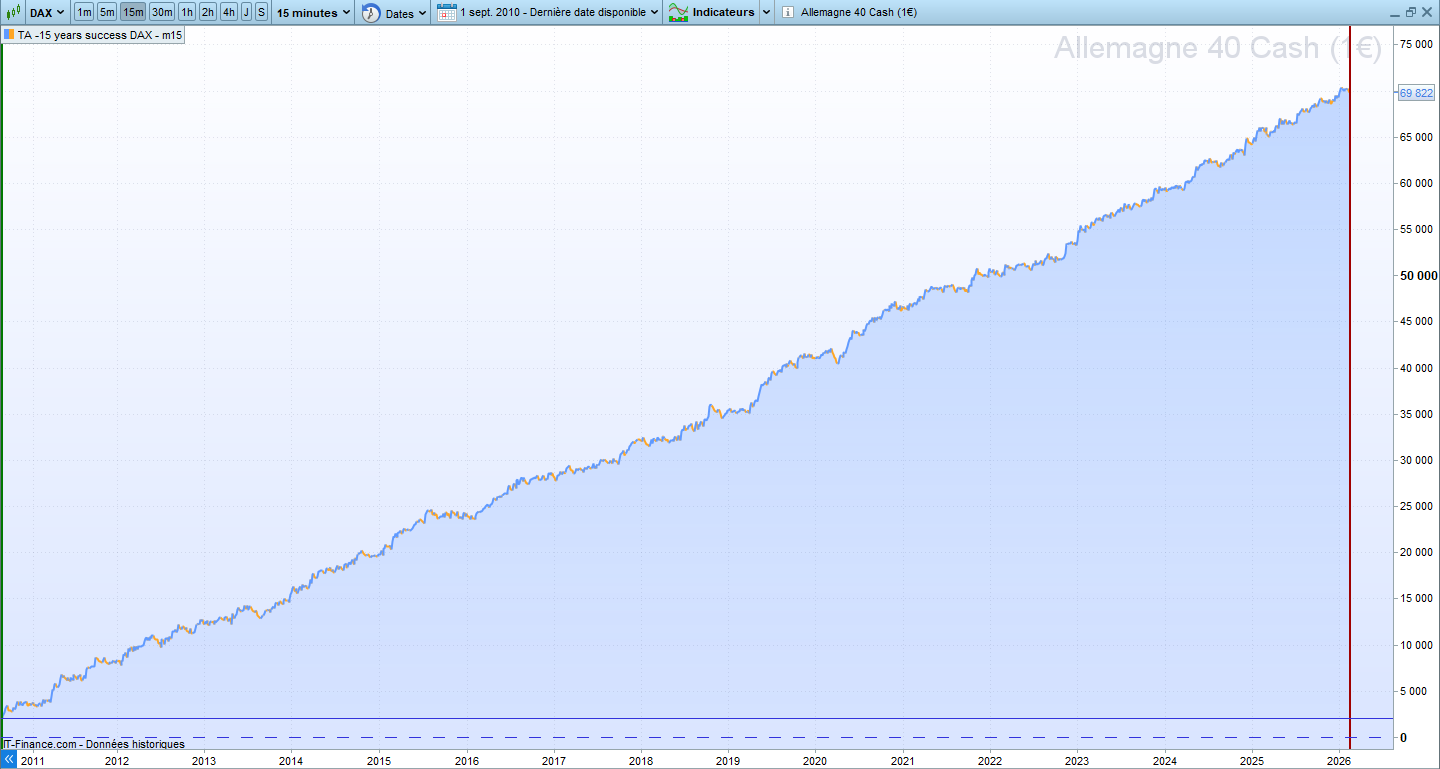Switch to the 1m timeframe

pos(84,13)
